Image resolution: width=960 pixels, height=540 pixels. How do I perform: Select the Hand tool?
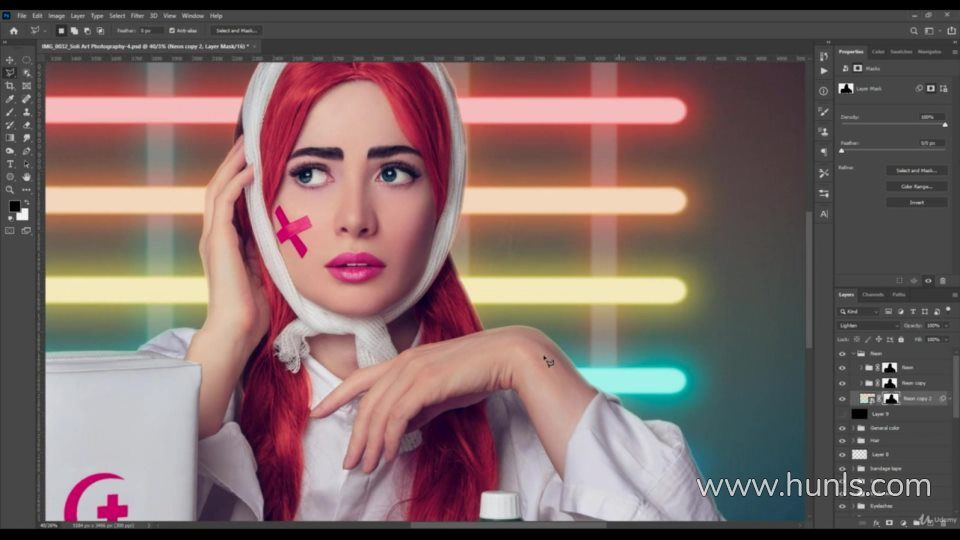[x=26, y=177]
